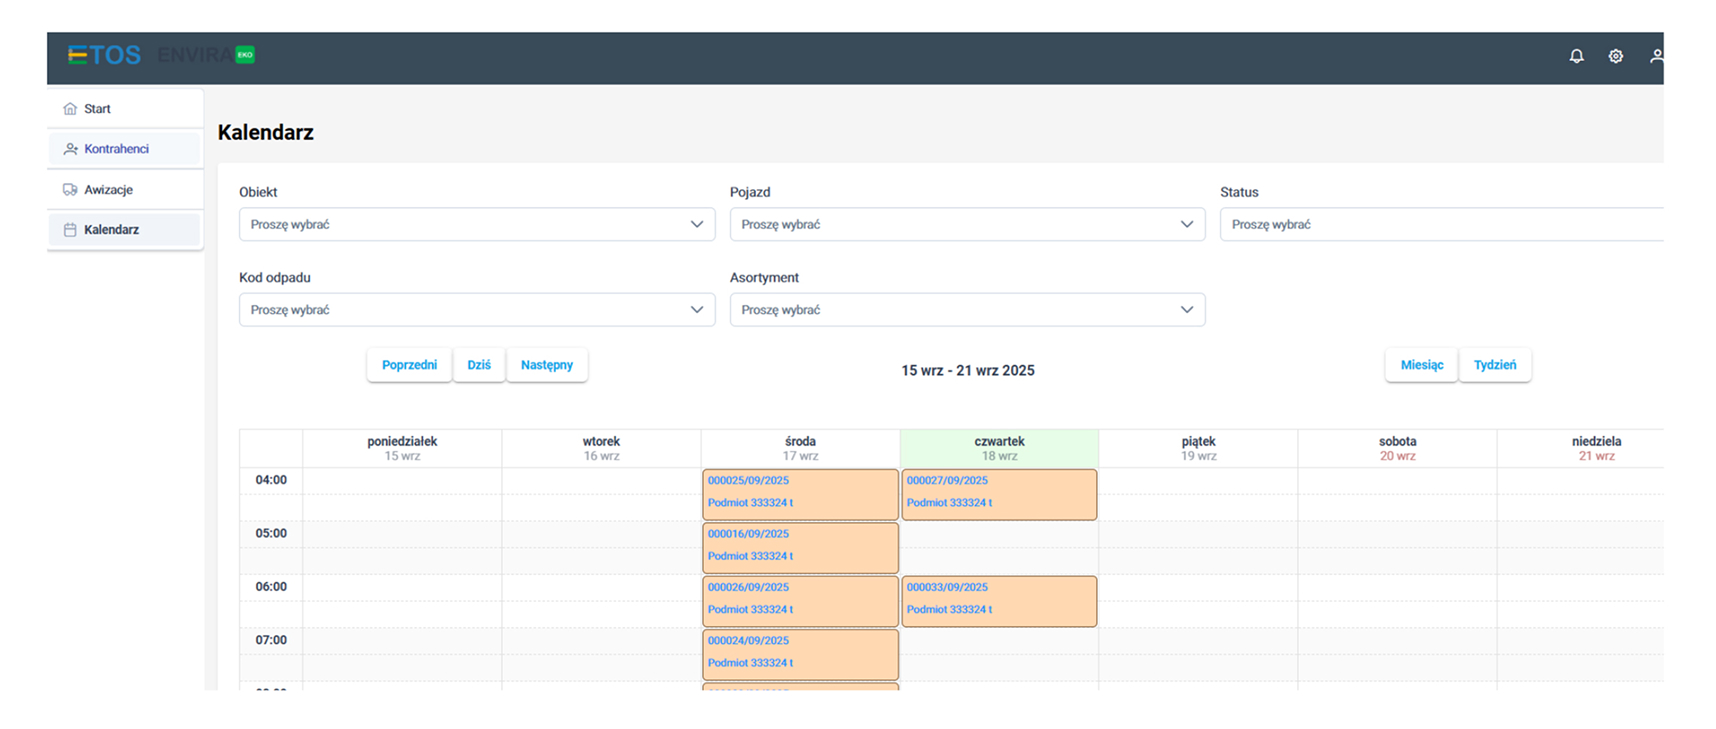
Task: Click the user profile icon
Action: tap(1655, 56)
